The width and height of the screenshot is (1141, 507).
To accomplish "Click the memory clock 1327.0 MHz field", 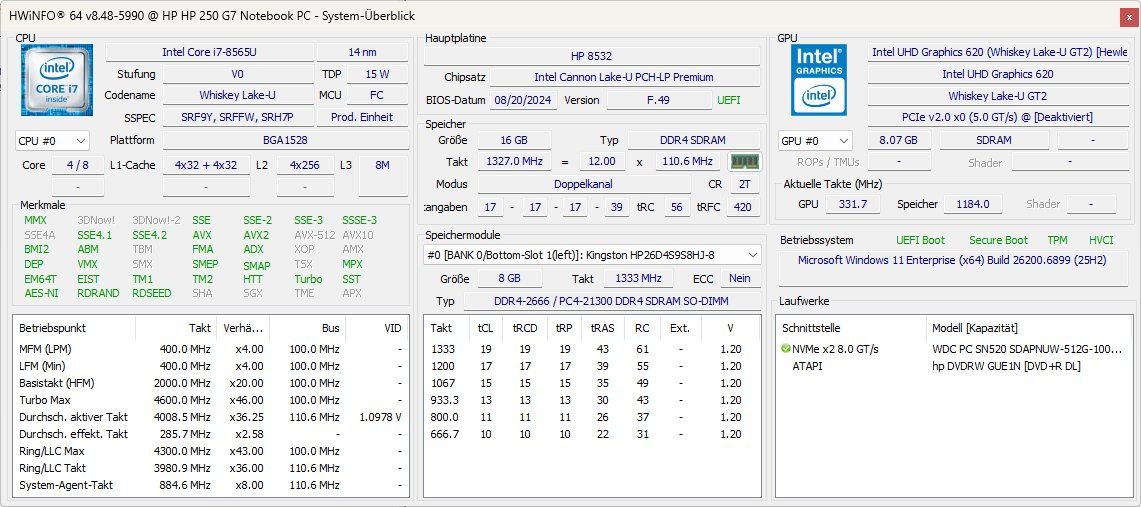I will 514,161.
